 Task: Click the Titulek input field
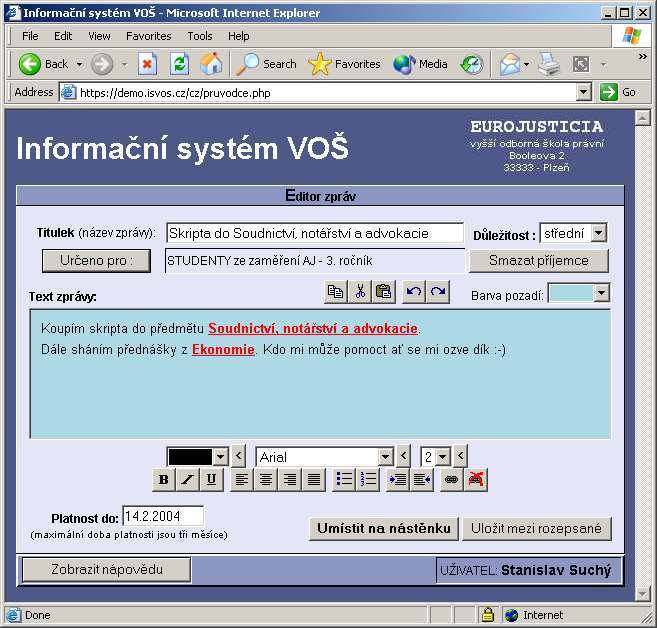315,233
